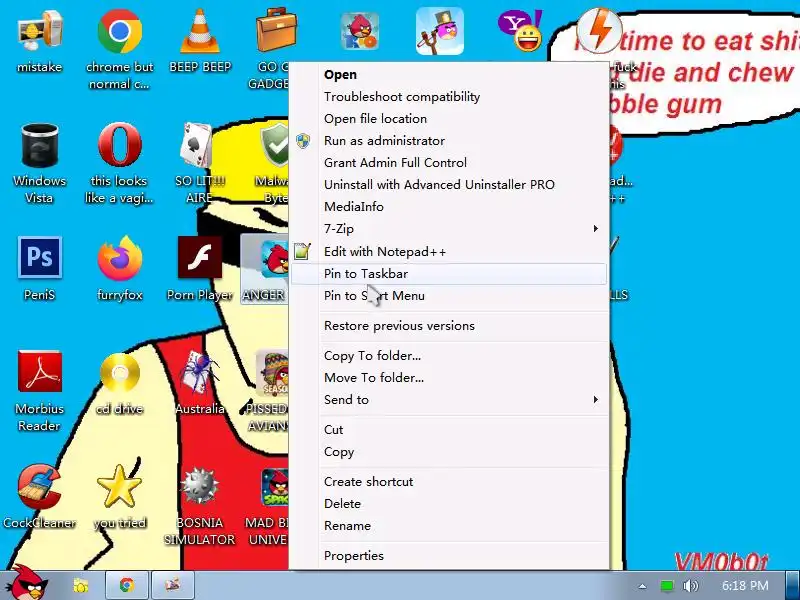The height and width of the screenshot is (600, 800).
Task: Choose 'Pin to Start Menu'
Action: pos(449,295)
